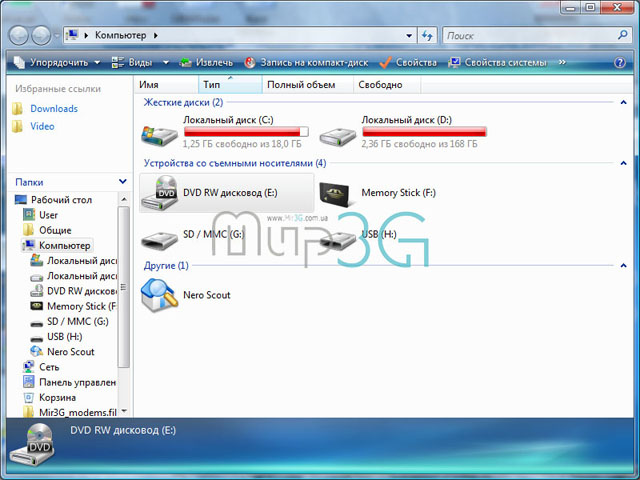The height and width of the screenshot is (480, 640).
Task: Open USB (H:) drive icon
Action: pos(337,241)
